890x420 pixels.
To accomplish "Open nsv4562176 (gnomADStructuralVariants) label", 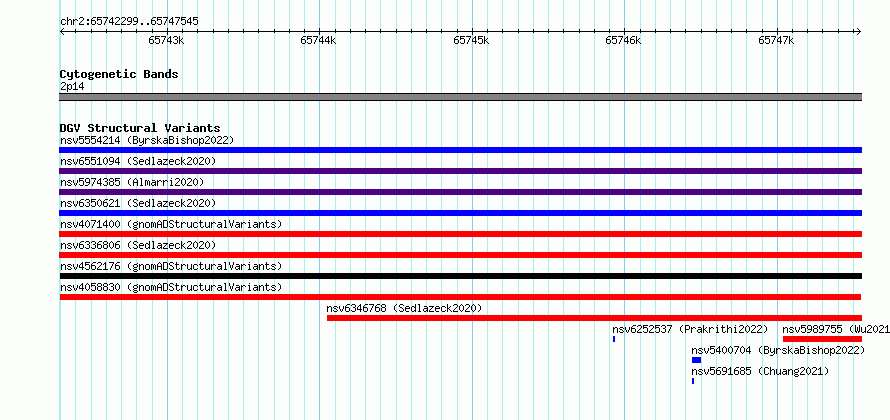I will pos(171,266).
